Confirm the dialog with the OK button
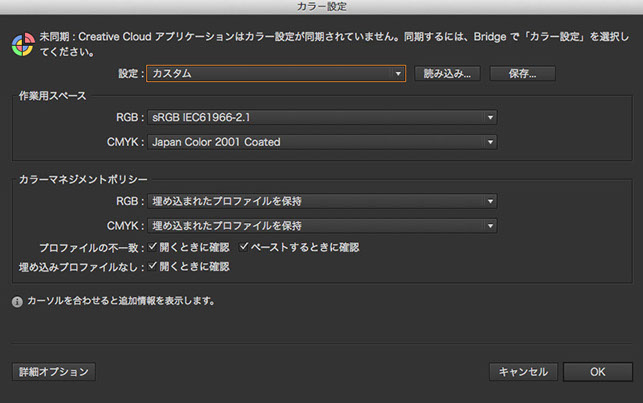The height and width of the screenshot is (403, 643). click(598, 372)
